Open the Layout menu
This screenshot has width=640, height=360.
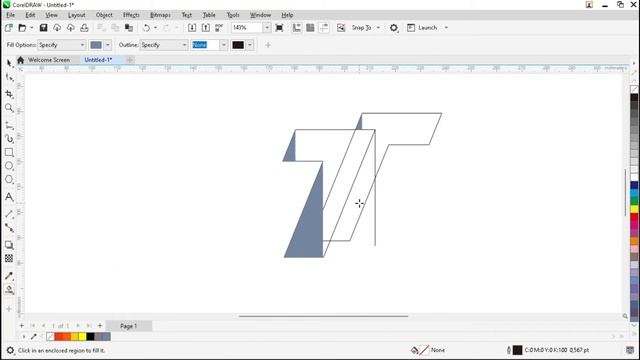76,15
